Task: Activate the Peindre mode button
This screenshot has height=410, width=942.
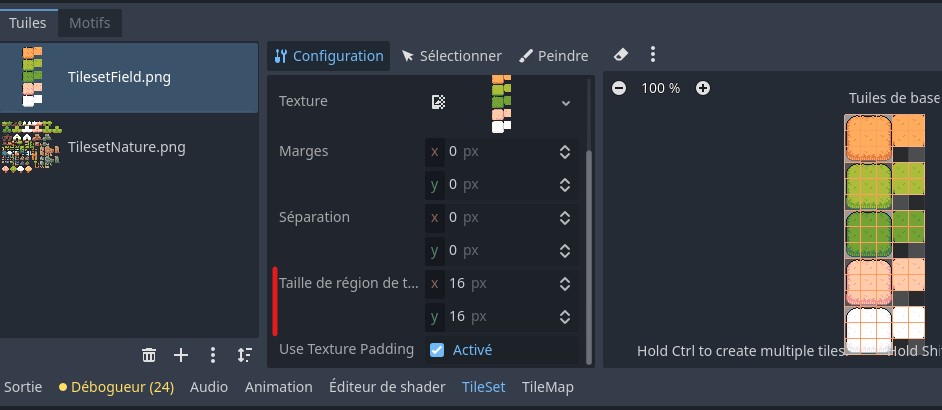Action: [553, 56]
